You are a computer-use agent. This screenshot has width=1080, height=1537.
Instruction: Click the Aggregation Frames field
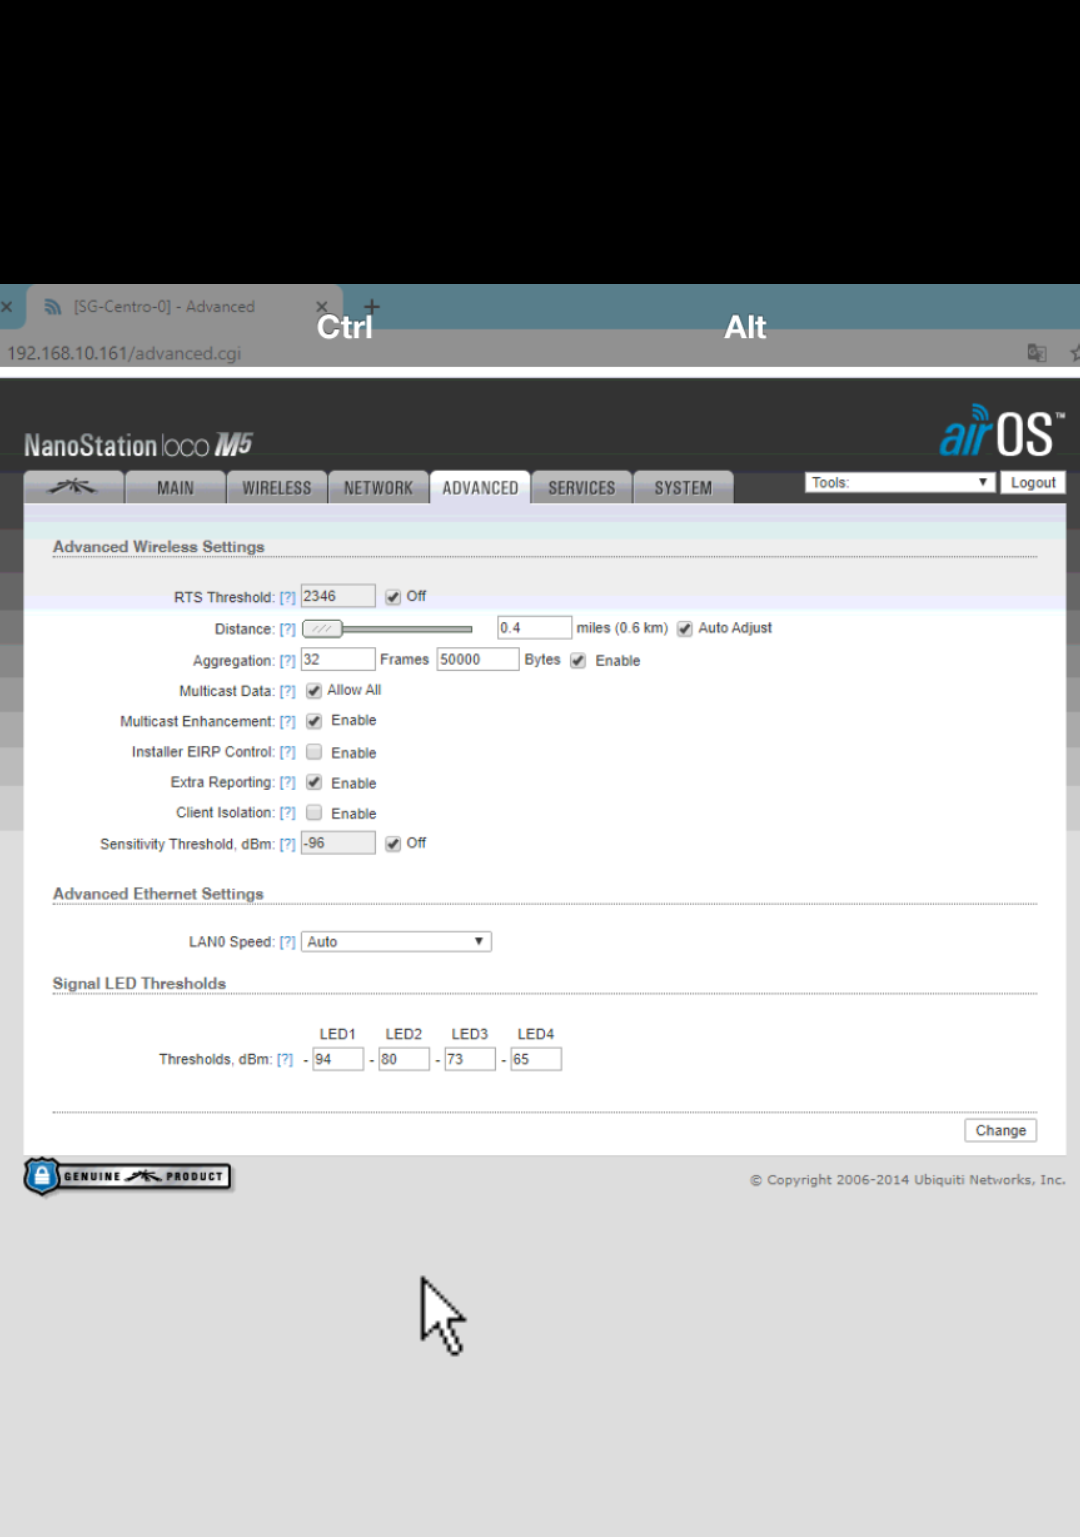[338, 659]
